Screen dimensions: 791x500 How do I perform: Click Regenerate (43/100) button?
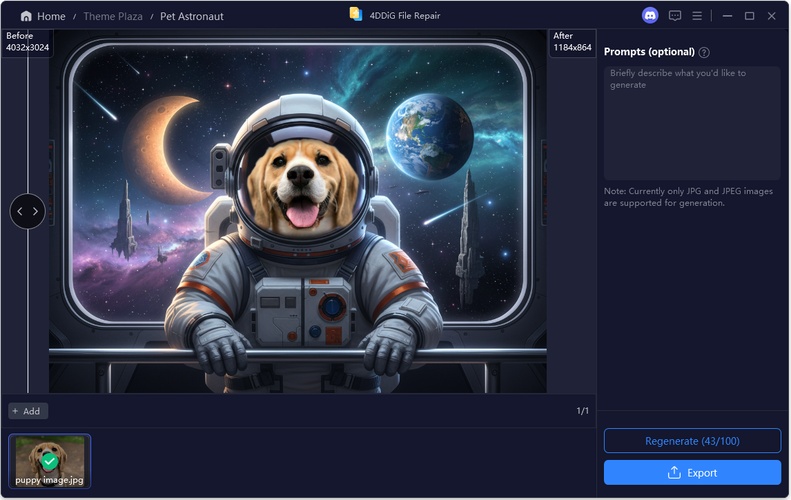pyautogui.click(x=692, y=441)
